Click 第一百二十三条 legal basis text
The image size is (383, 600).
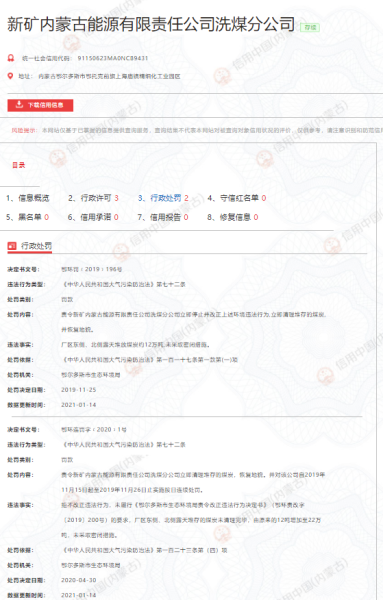pos(144,550)
